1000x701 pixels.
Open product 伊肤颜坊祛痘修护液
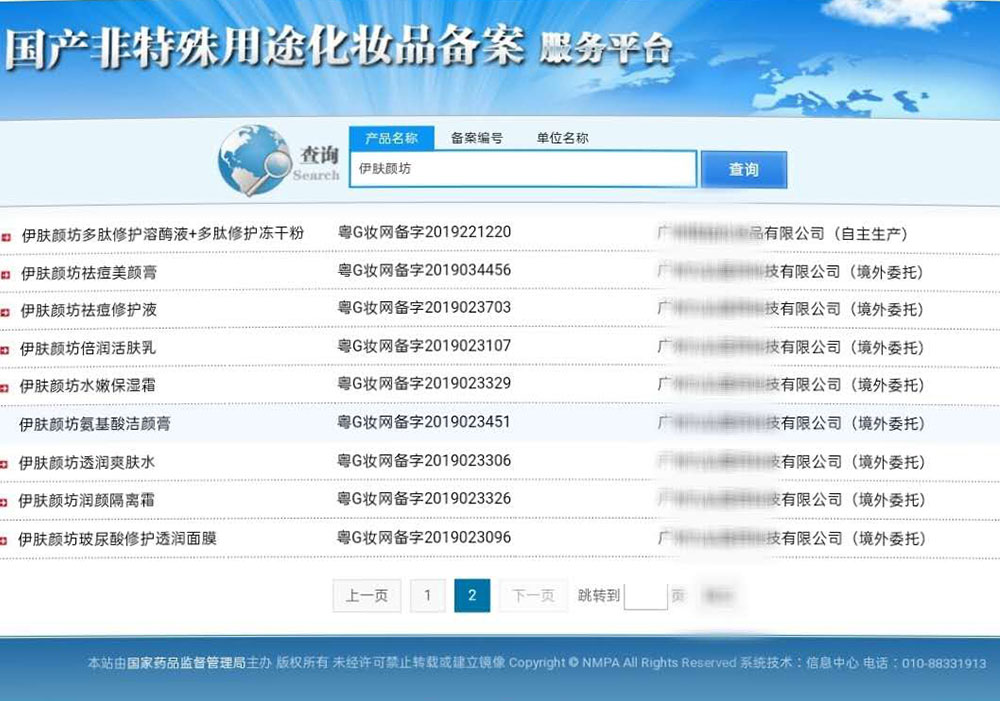click(88, 310)
